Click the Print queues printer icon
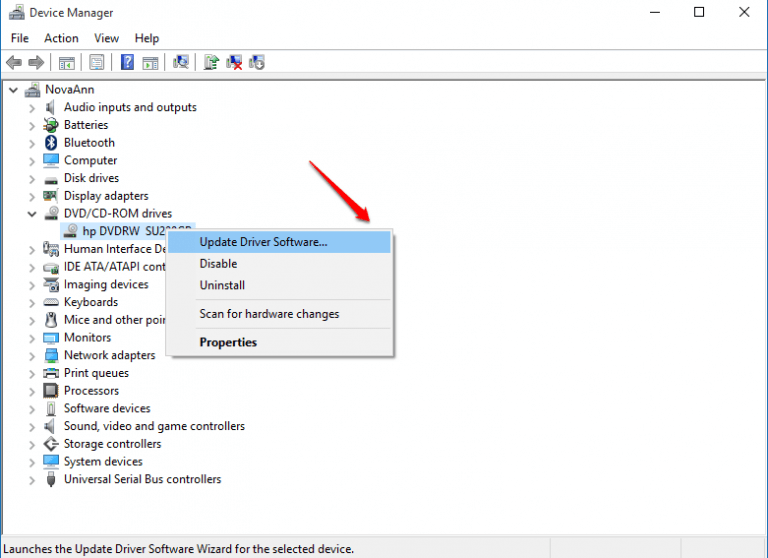Screen dimensions: 768x558 (x=50, y=373)
